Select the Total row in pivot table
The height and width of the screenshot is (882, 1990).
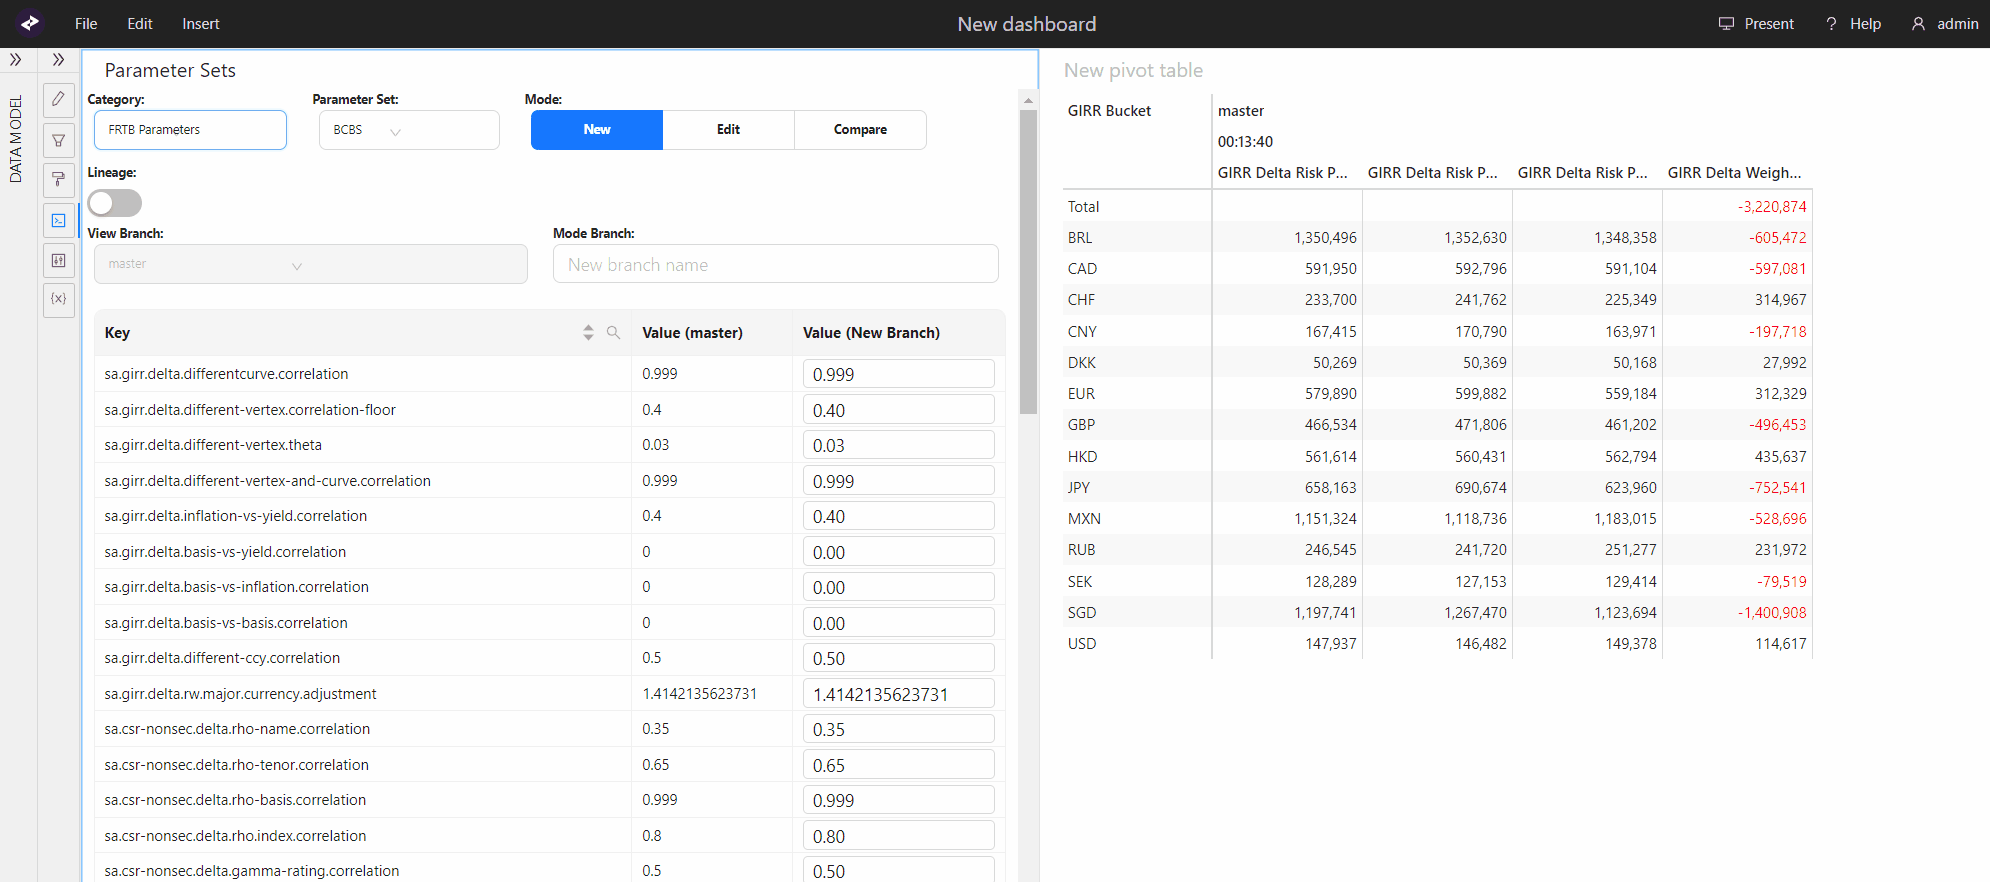(x=1438, y=207)
